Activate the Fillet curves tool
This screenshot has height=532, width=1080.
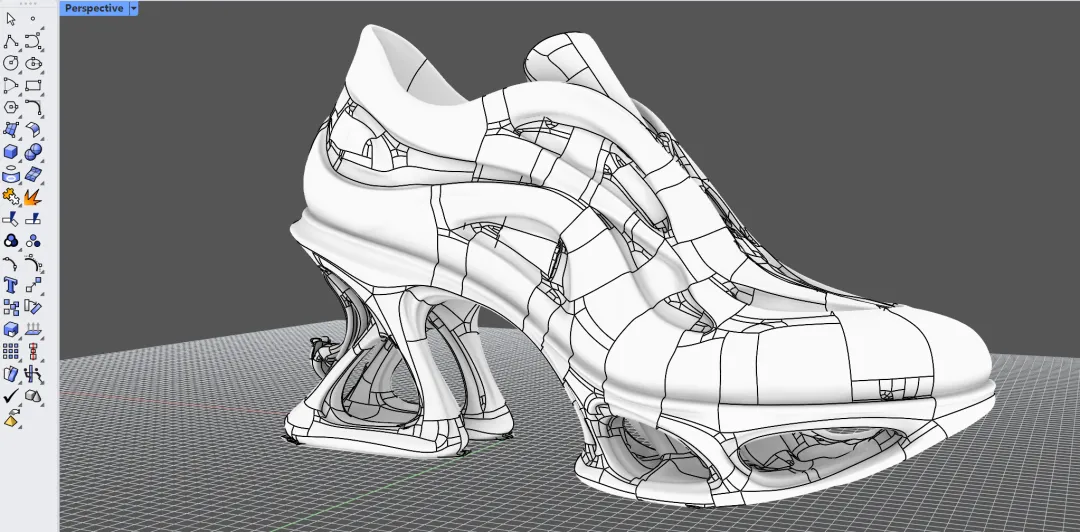[x=33, y=108]
